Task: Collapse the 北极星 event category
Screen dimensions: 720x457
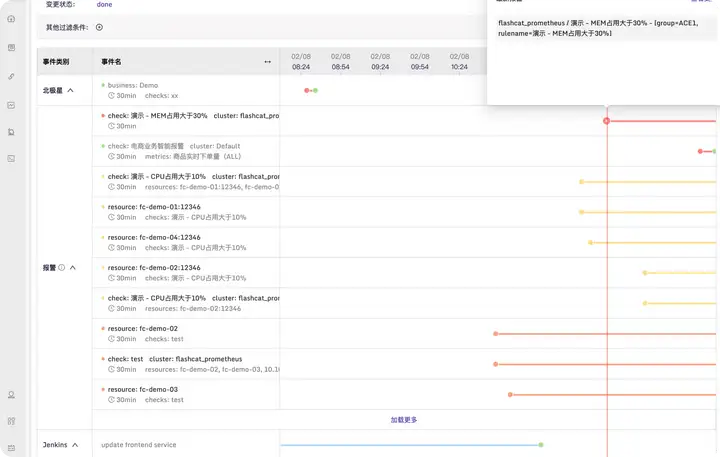Action: pyautogui.click(x=70, y=90)
